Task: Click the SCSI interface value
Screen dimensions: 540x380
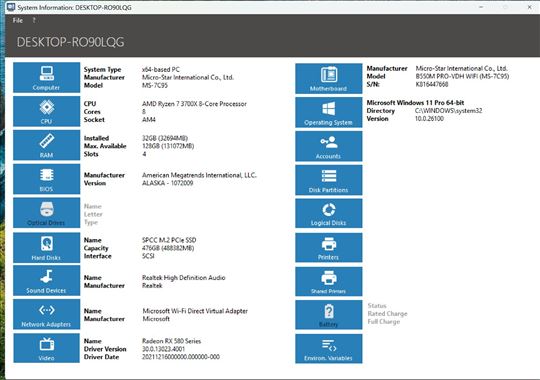Action: [148, 256]
